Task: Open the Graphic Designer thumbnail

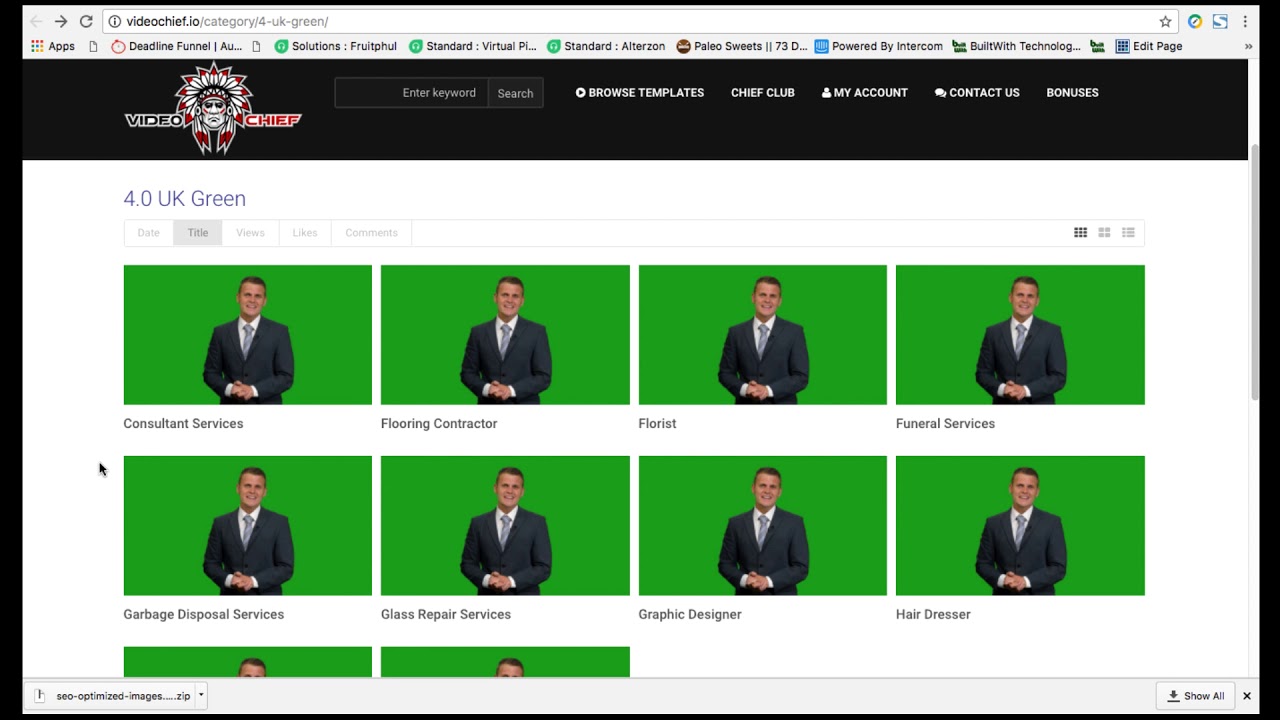Action: click(x=763, y=526)
